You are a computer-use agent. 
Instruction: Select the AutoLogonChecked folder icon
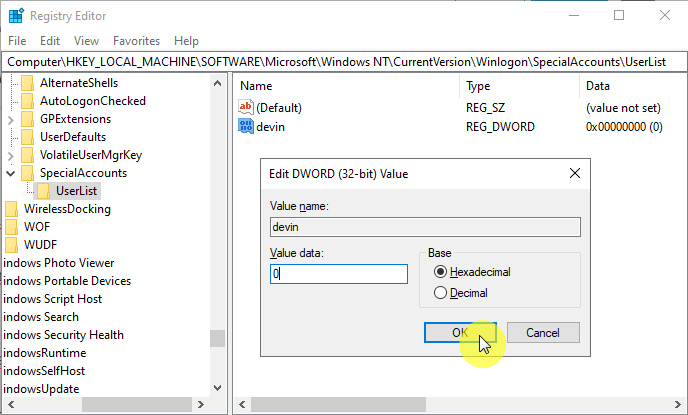(x=28, y=101)
